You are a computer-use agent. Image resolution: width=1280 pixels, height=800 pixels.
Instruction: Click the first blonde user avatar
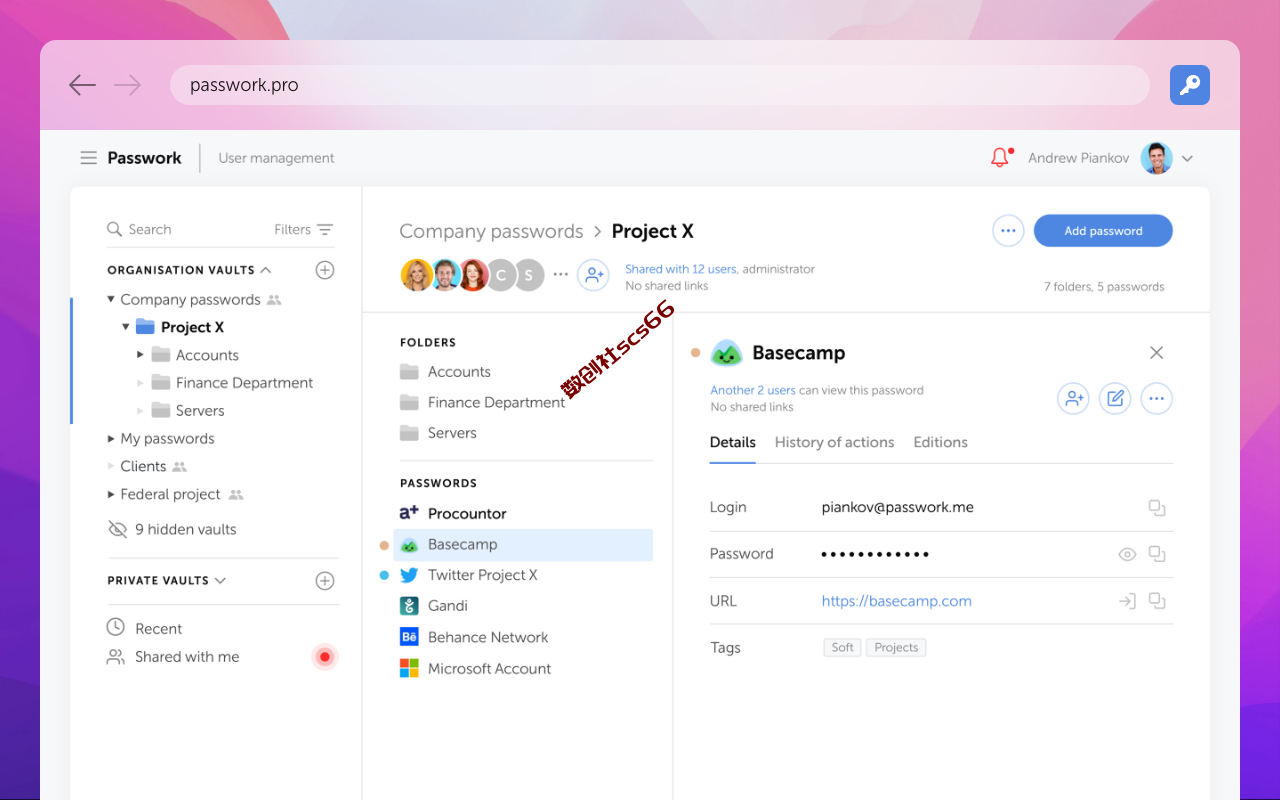click(416, 274)
